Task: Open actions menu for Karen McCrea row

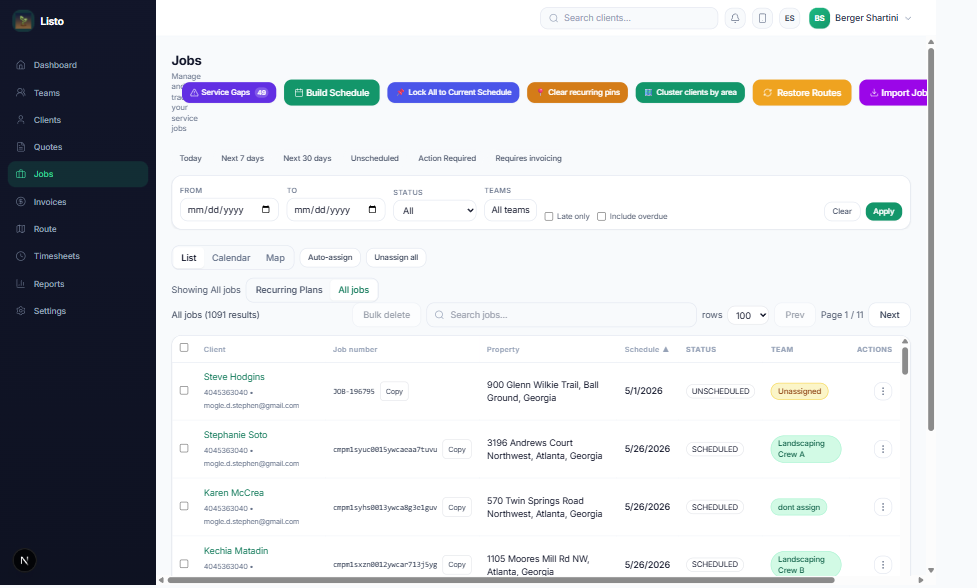Action: (882, 507)
